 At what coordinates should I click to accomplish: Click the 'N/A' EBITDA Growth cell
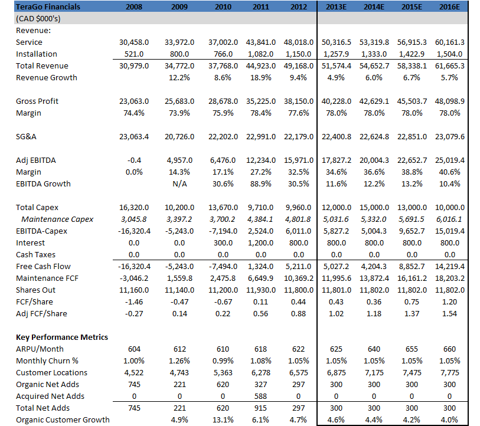click(179, 184)
